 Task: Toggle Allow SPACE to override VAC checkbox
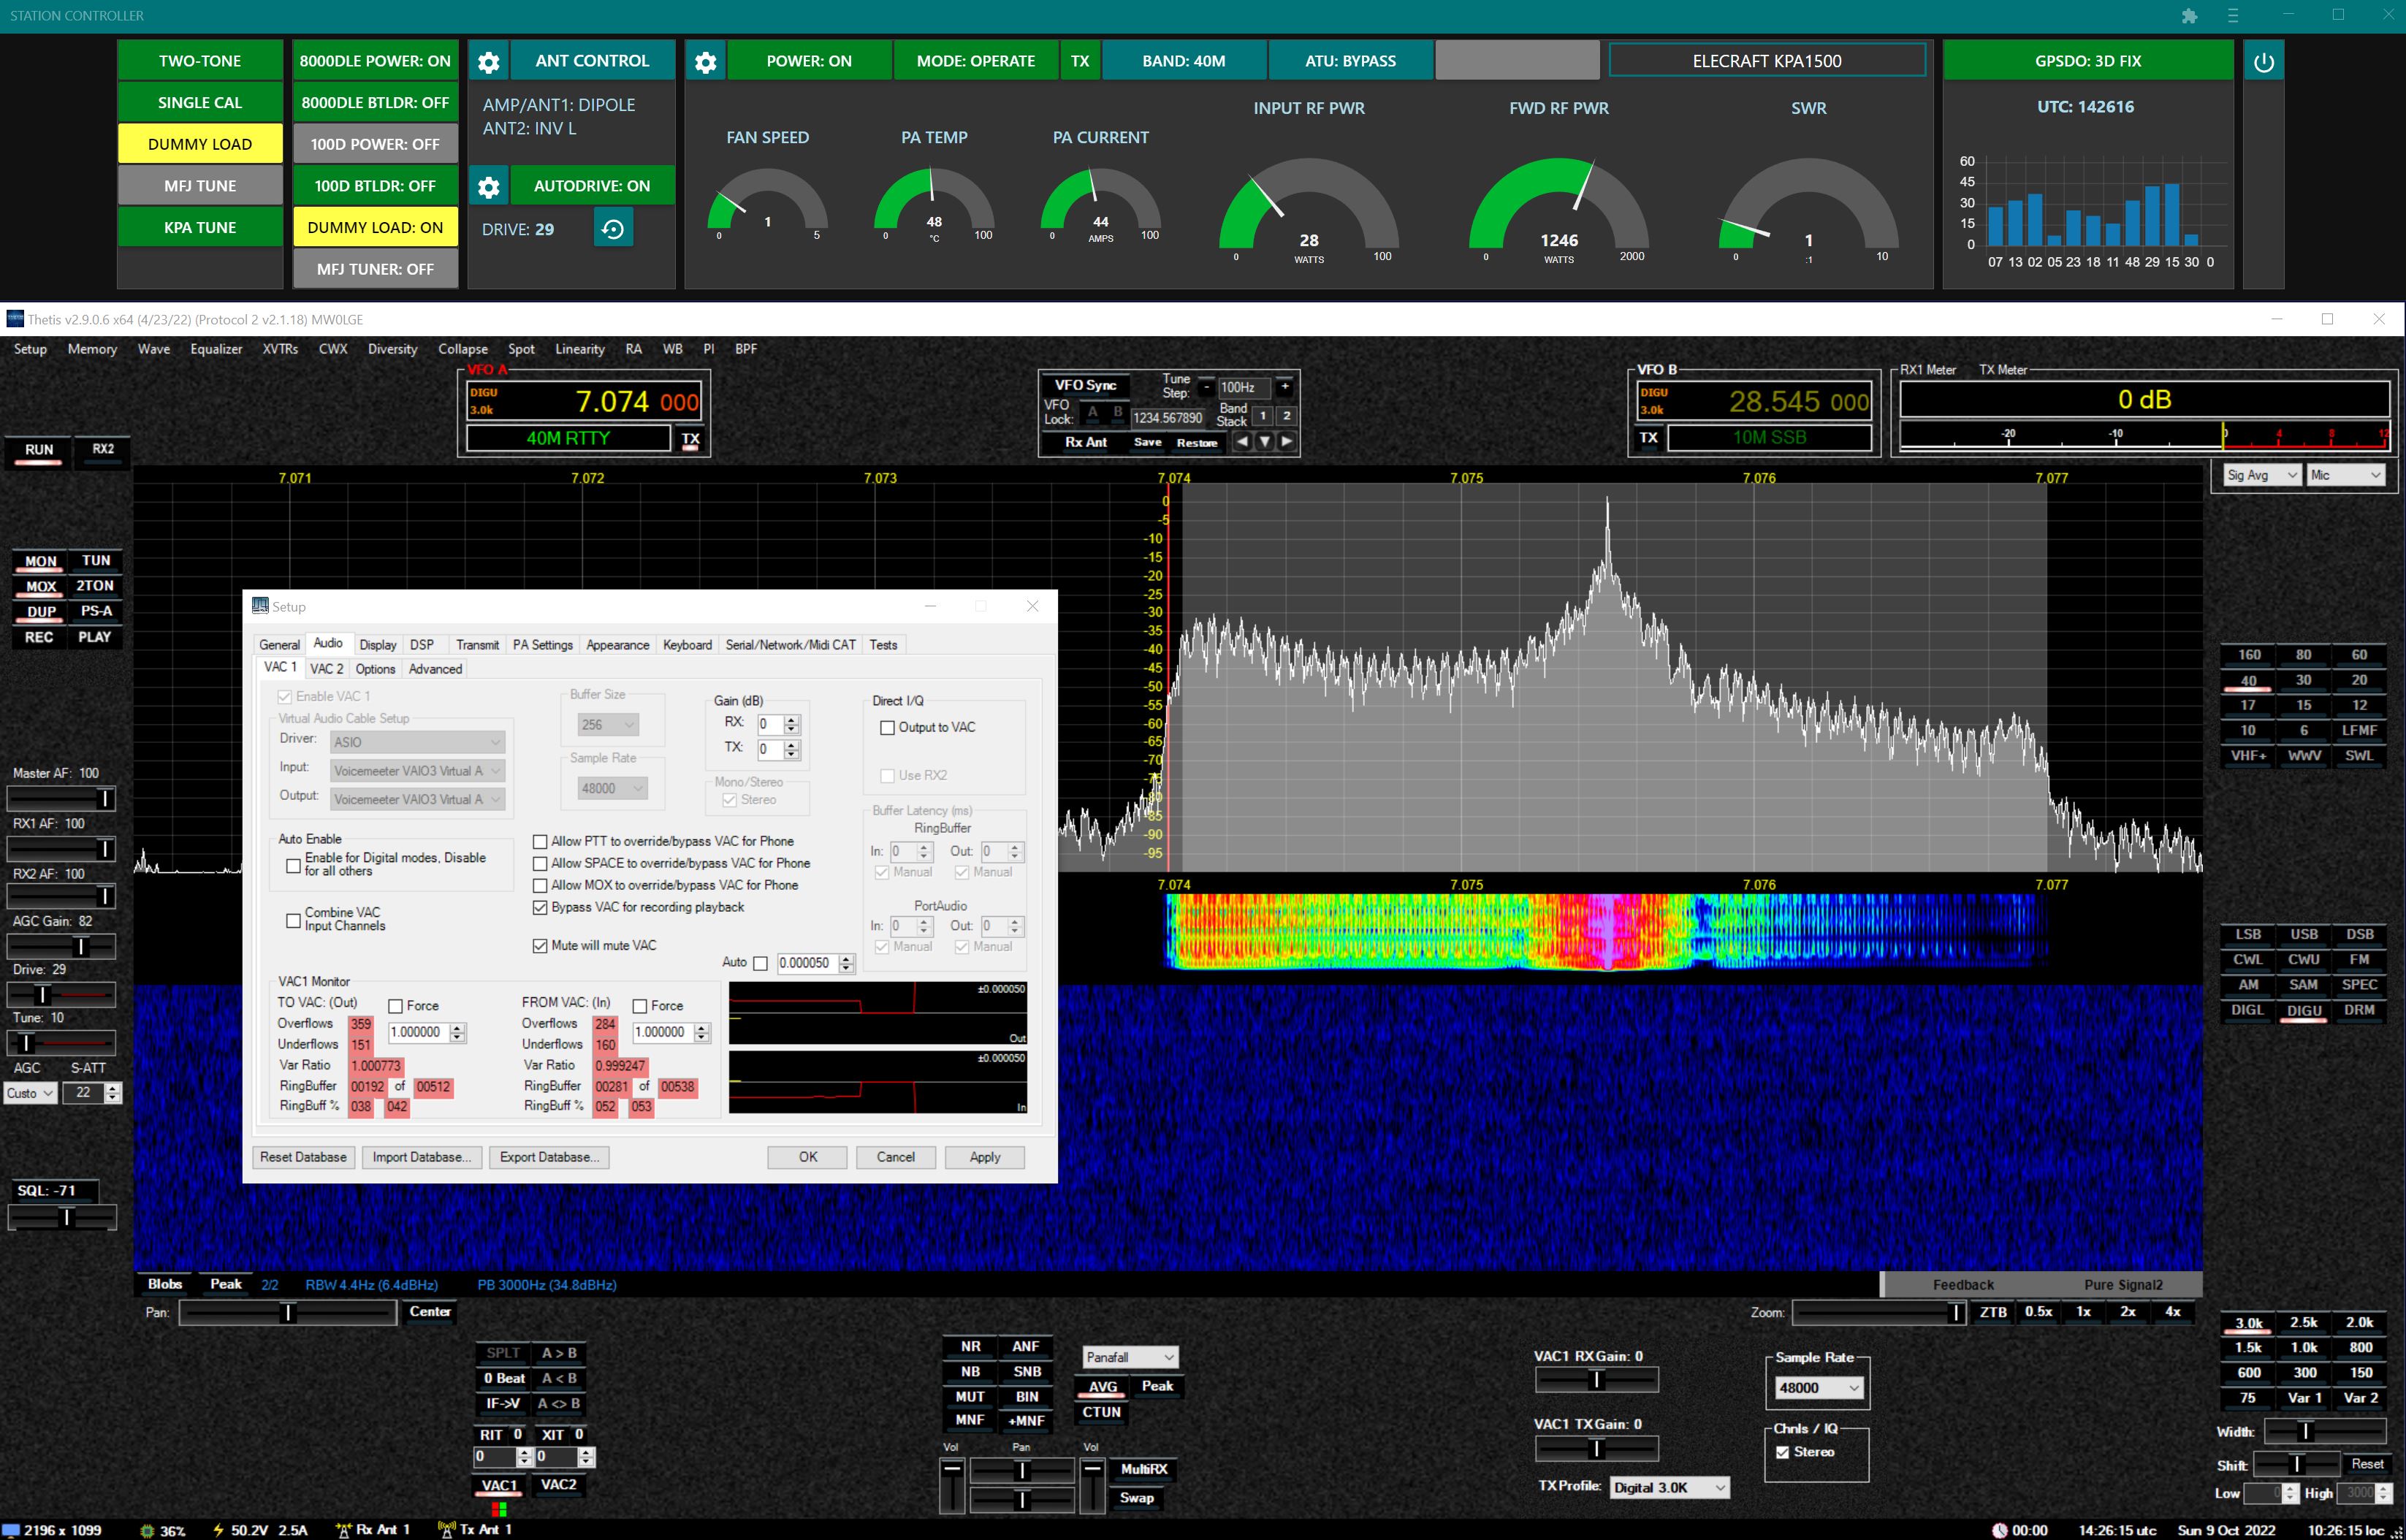tap(540, 864)
